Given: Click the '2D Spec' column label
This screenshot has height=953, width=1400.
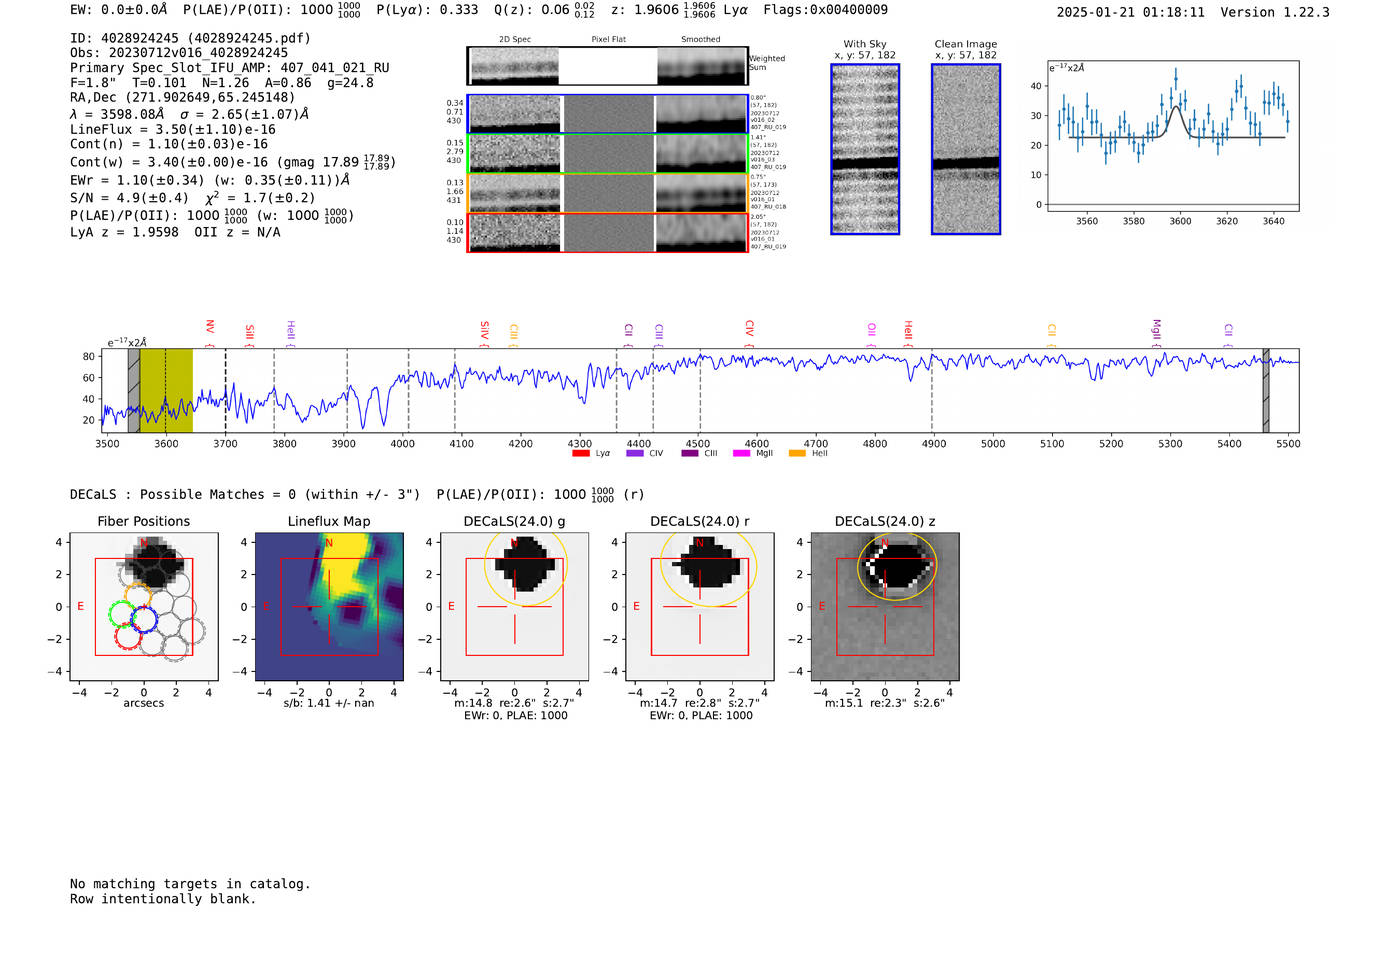Looking at the screenshot, I should [x=515, y=39].
